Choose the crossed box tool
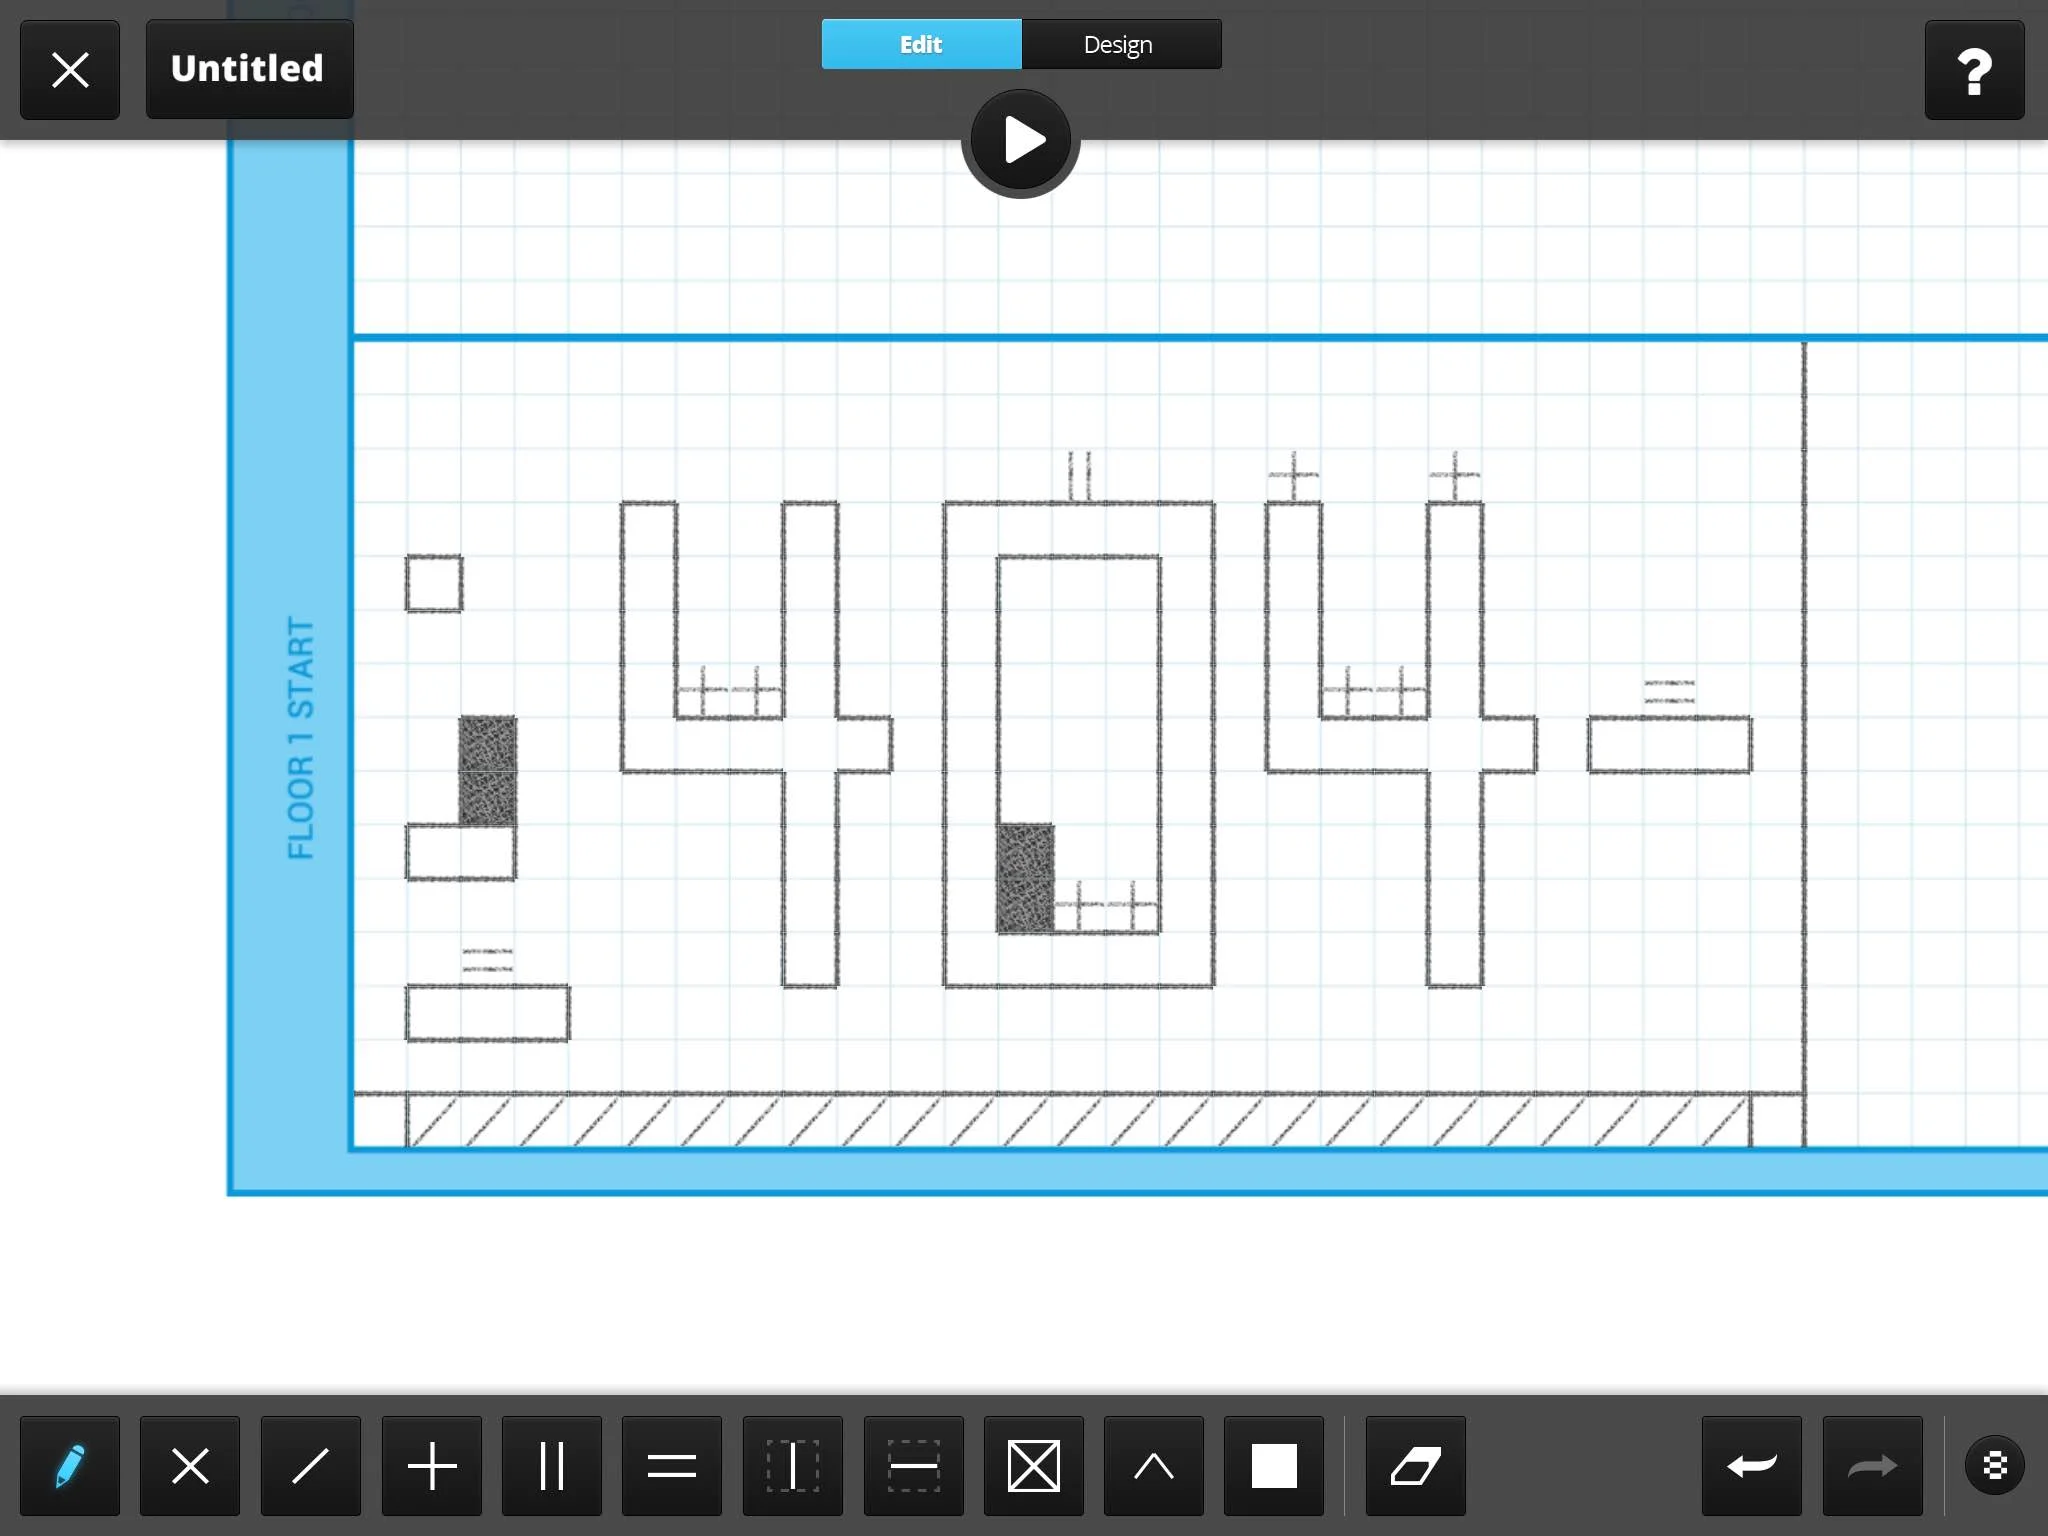 click(1033, 1466)
